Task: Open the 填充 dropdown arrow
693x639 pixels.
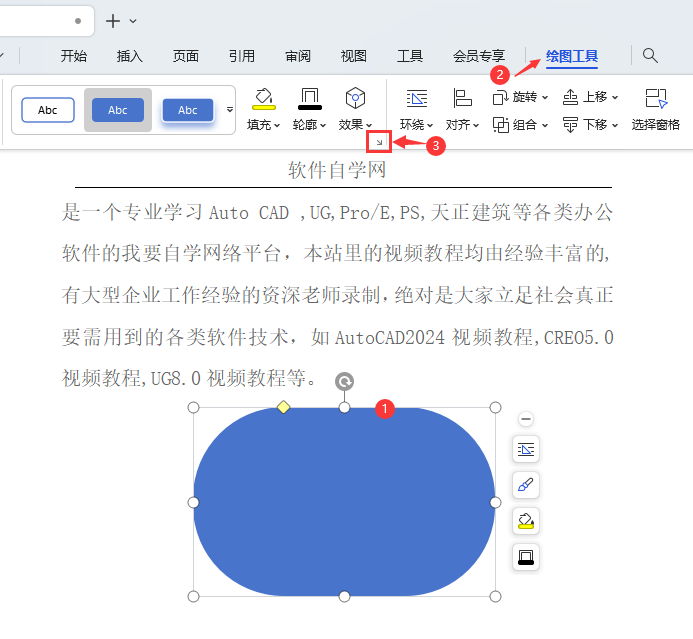Action: pyautogui.click(x=277, y=126)
